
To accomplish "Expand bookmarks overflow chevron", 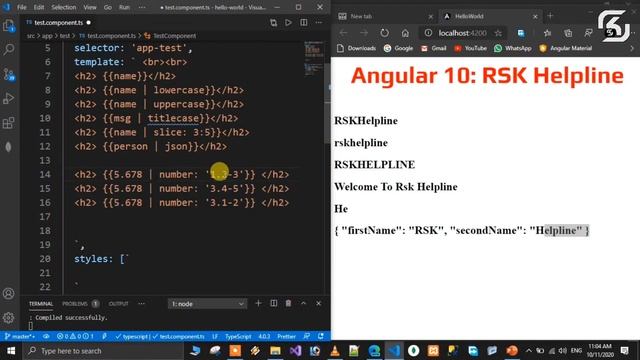I will (632, 48).
